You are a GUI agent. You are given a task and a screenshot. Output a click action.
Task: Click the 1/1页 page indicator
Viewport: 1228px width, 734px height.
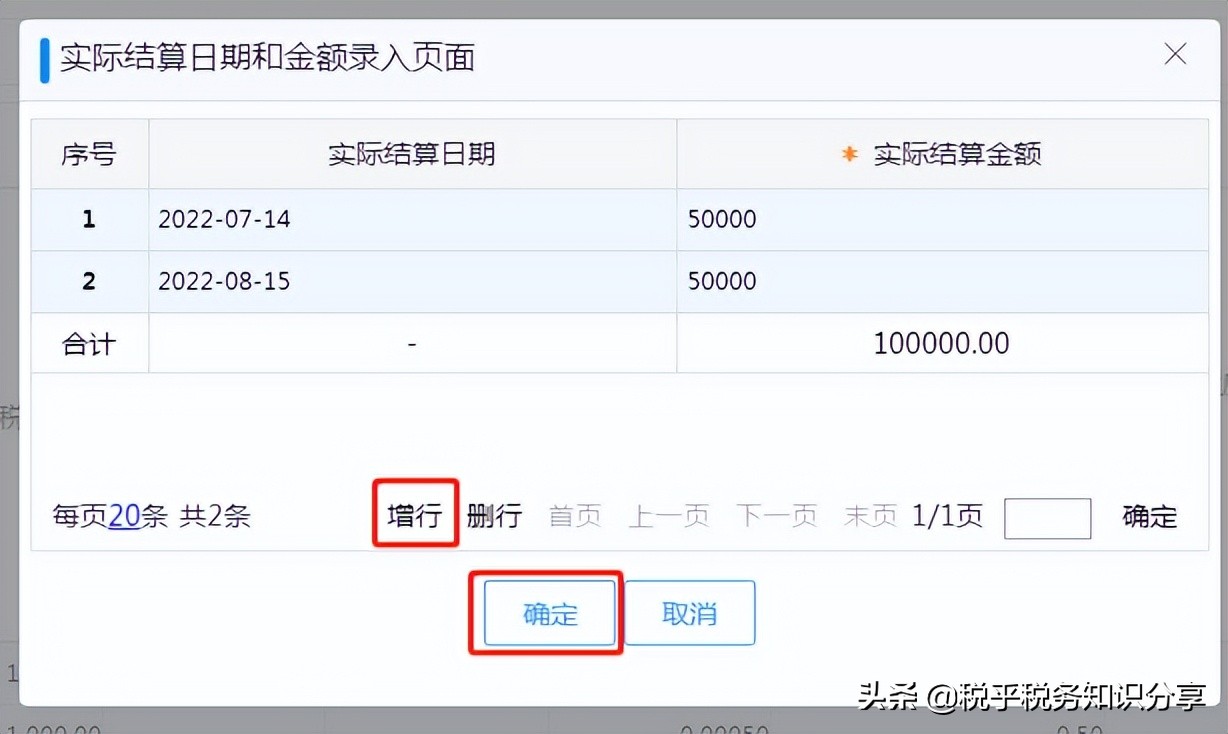(947, 516)
